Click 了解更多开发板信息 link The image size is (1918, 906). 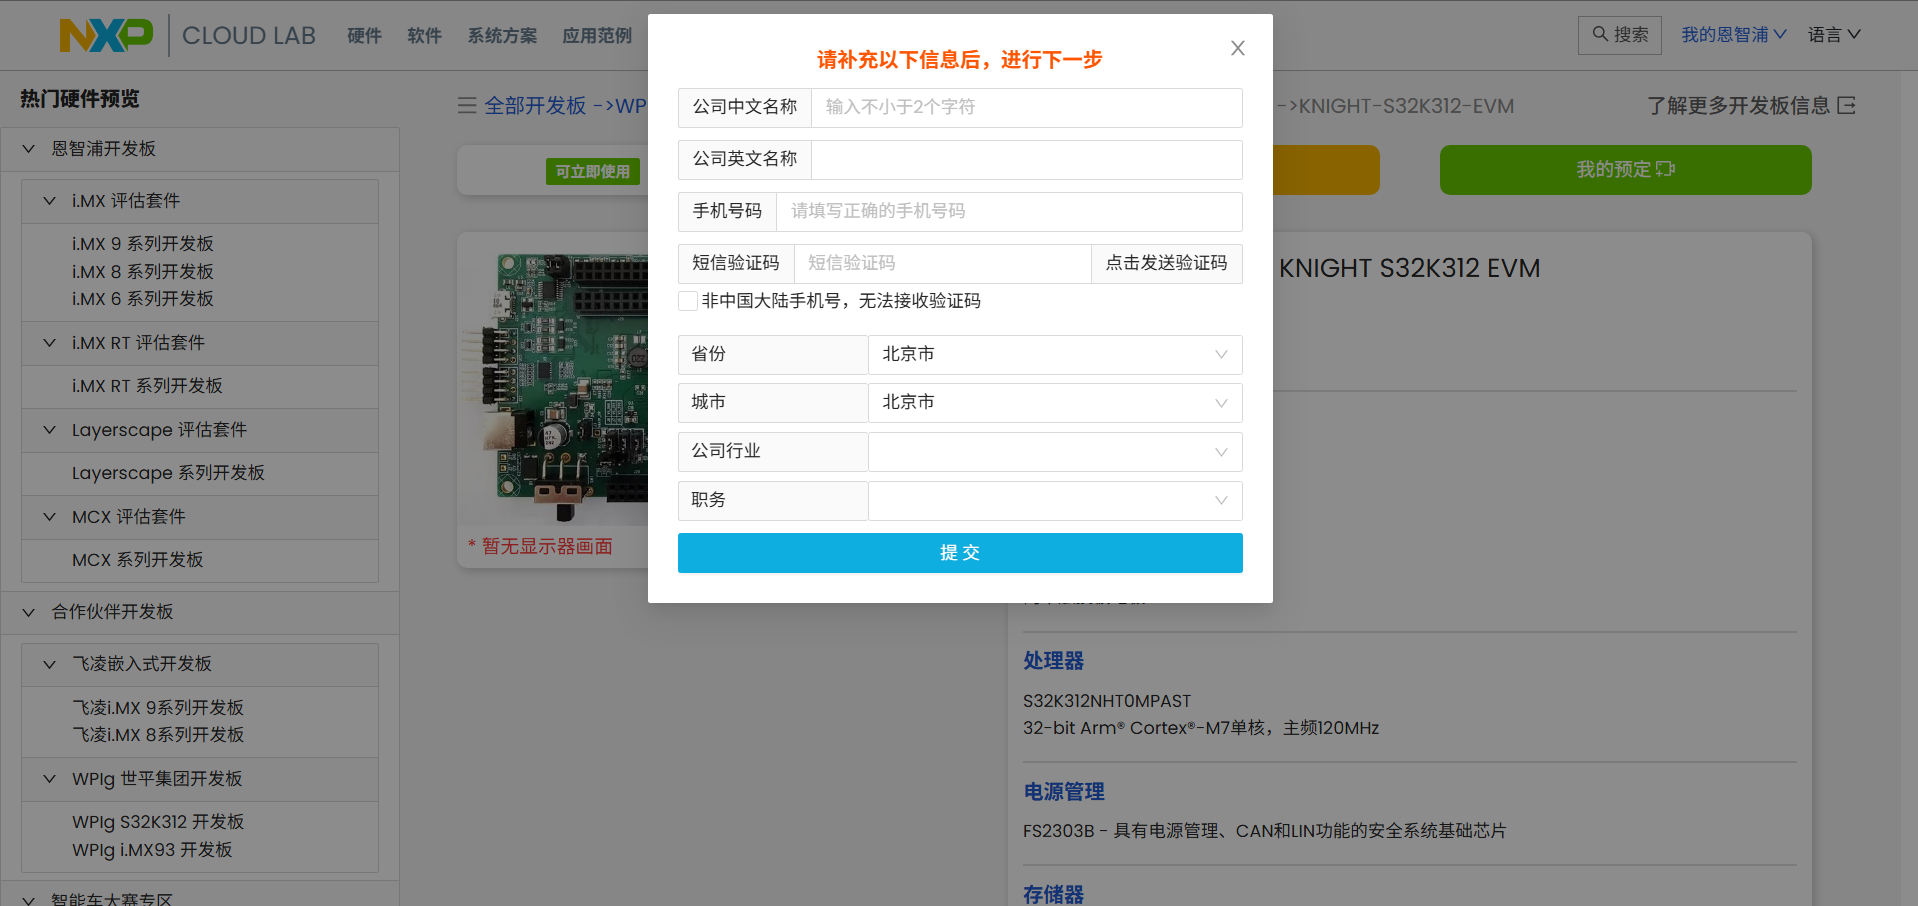click(x=1738, y=106)
